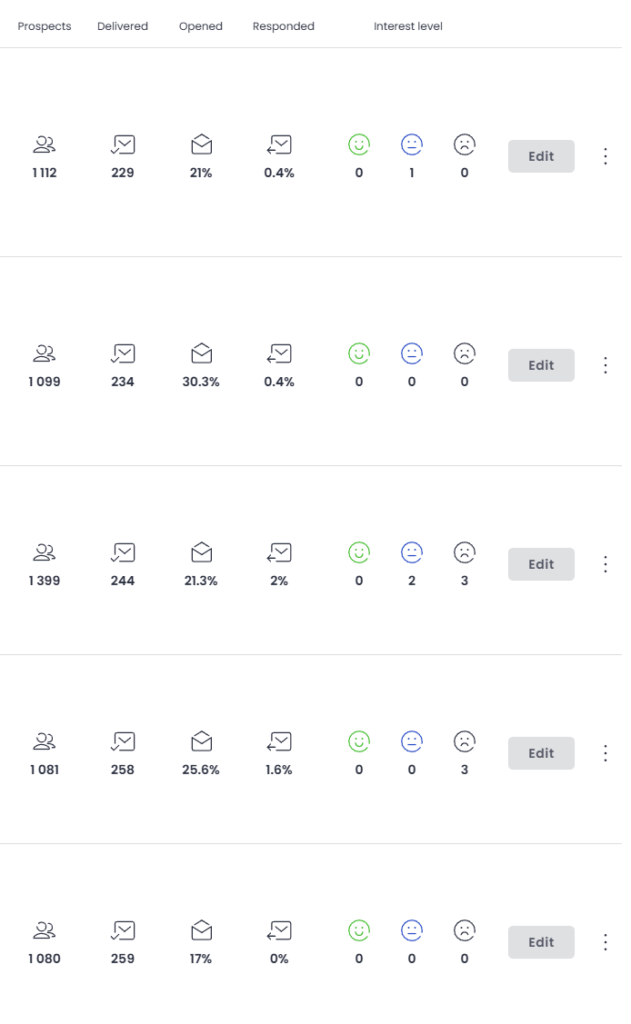Screen dimensions: 631x1024
Task: Select sad face icon in the 1081 prospects row
Action: tap(464, 741)
